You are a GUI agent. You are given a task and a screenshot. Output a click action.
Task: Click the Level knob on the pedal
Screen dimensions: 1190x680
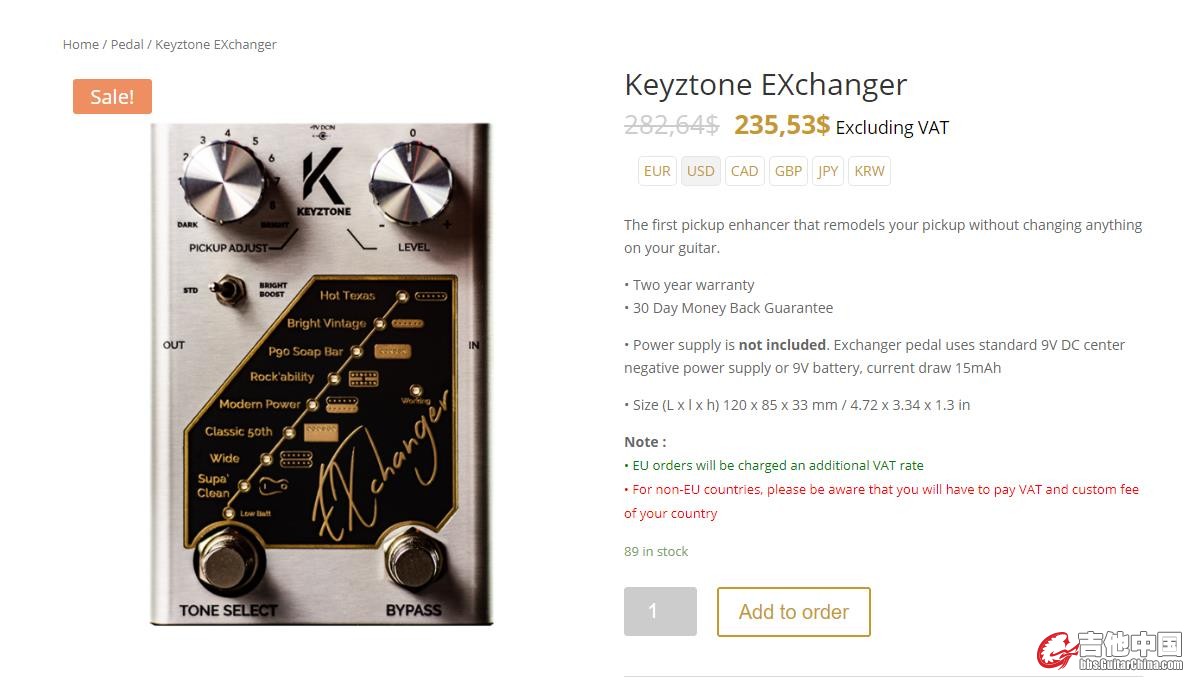tap(410, 183)
